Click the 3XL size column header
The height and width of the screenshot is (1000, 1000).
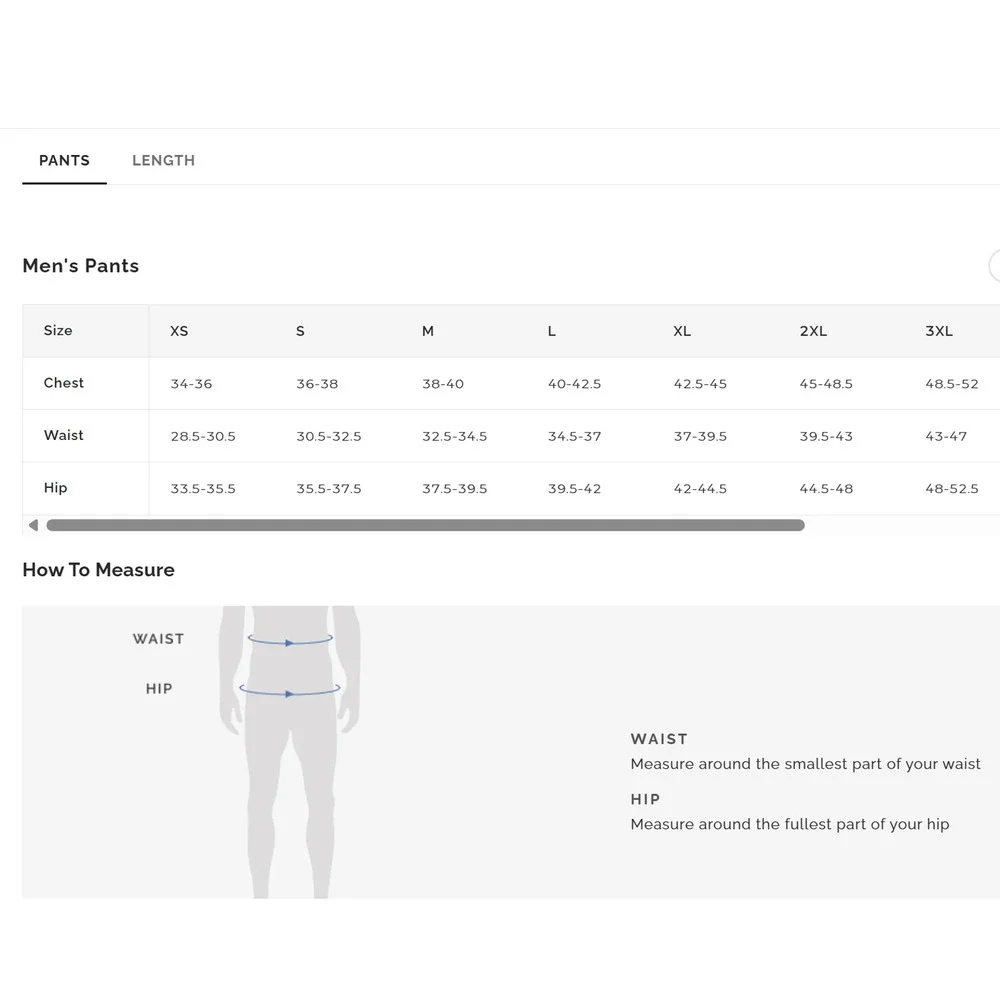pyautogui.click(x=939, y=331)
